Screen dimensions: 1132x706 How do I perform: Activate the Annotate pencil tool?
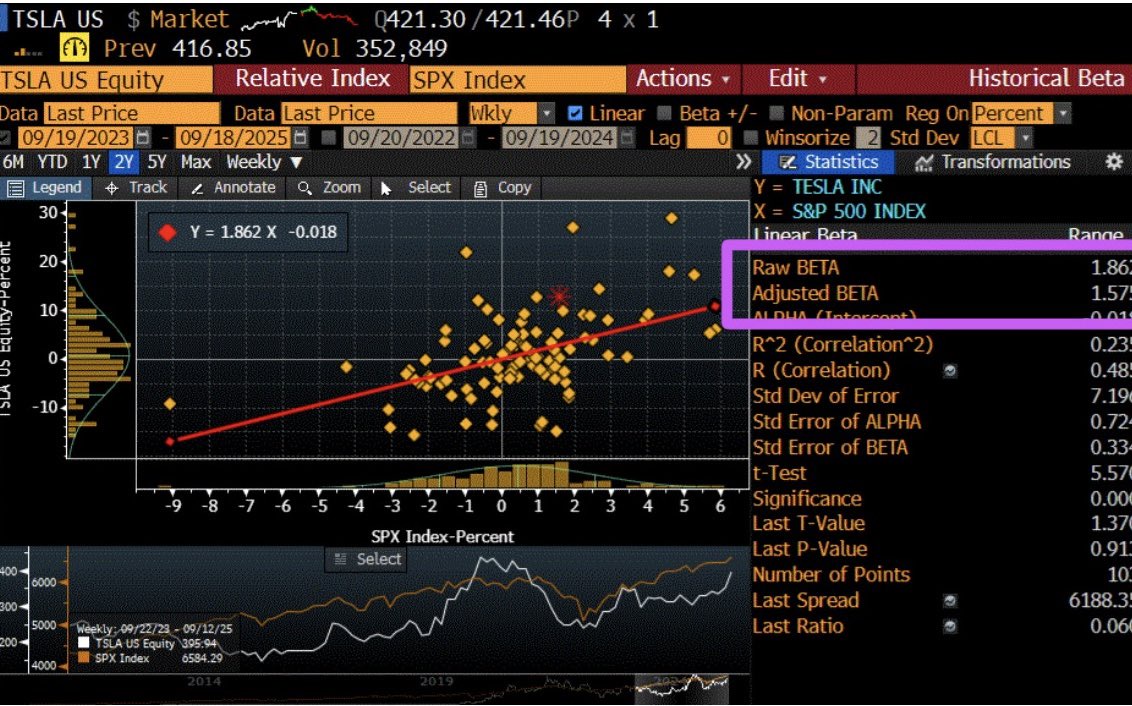(x=232, y=187)
